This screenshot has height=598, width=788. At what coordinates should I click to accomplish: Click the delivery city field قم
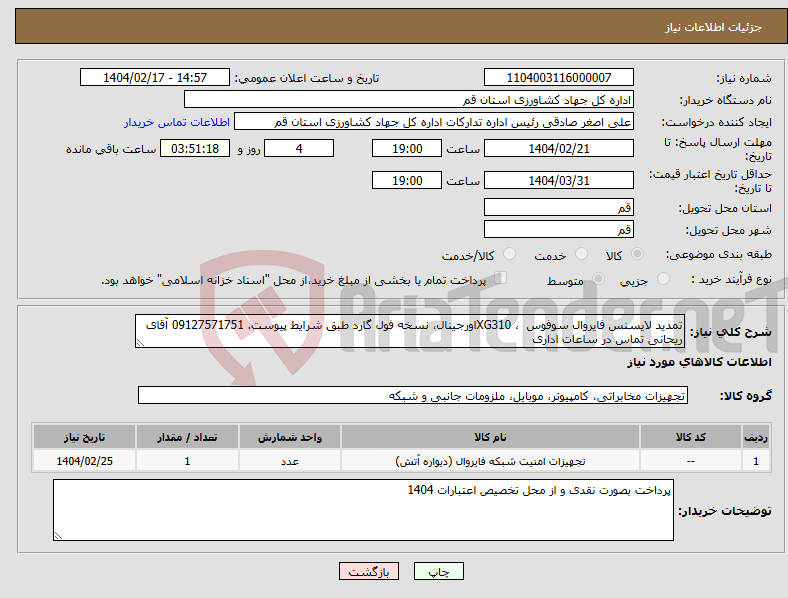(x=558, y=229)
